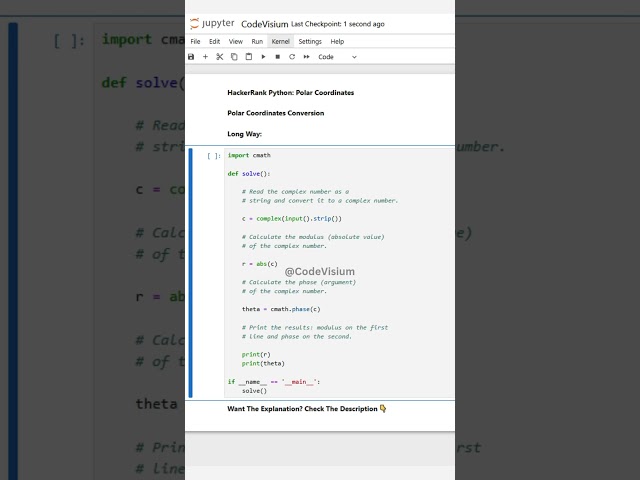Open the View menu
This screenshot has height=480, width=640.
click(x=236, y=41)
